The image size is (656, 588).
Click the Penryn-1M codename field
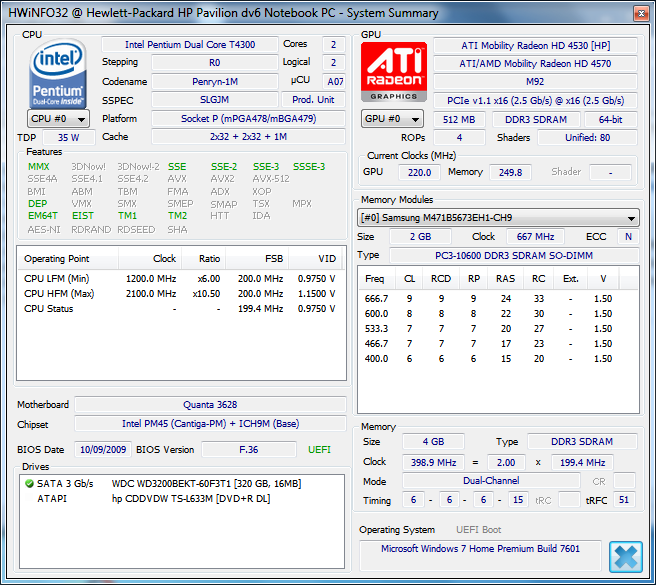(x=215, y=82)
